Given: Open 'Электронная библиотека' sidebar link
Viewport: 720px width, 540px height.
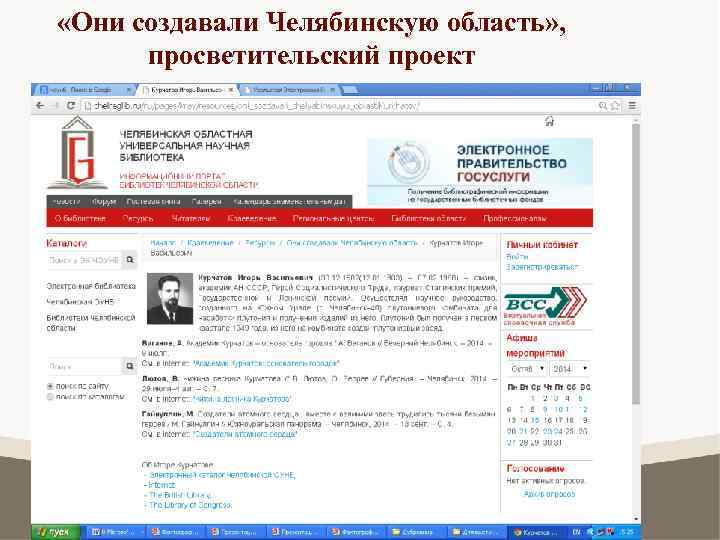Looking at the screenshot, I should coord(91,286).
